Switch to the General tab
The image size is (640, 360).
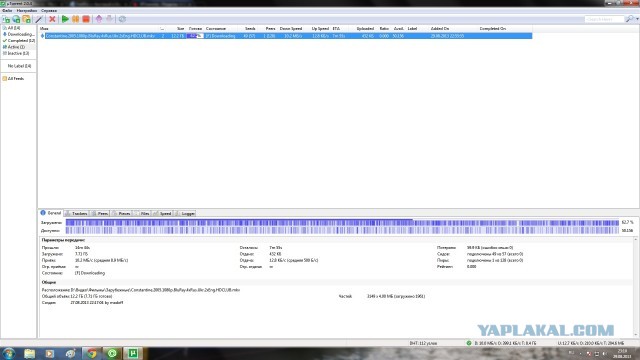(x=51, y=213)
